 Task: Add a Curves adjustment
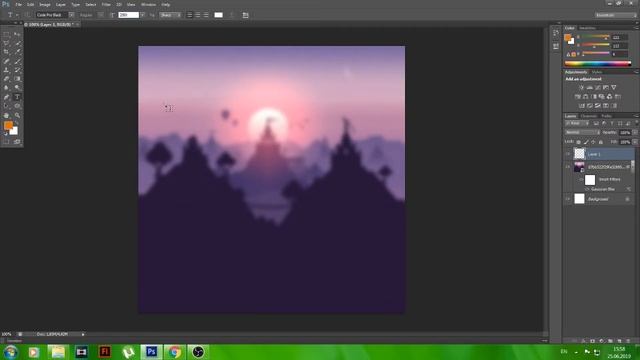coord(598,88)
